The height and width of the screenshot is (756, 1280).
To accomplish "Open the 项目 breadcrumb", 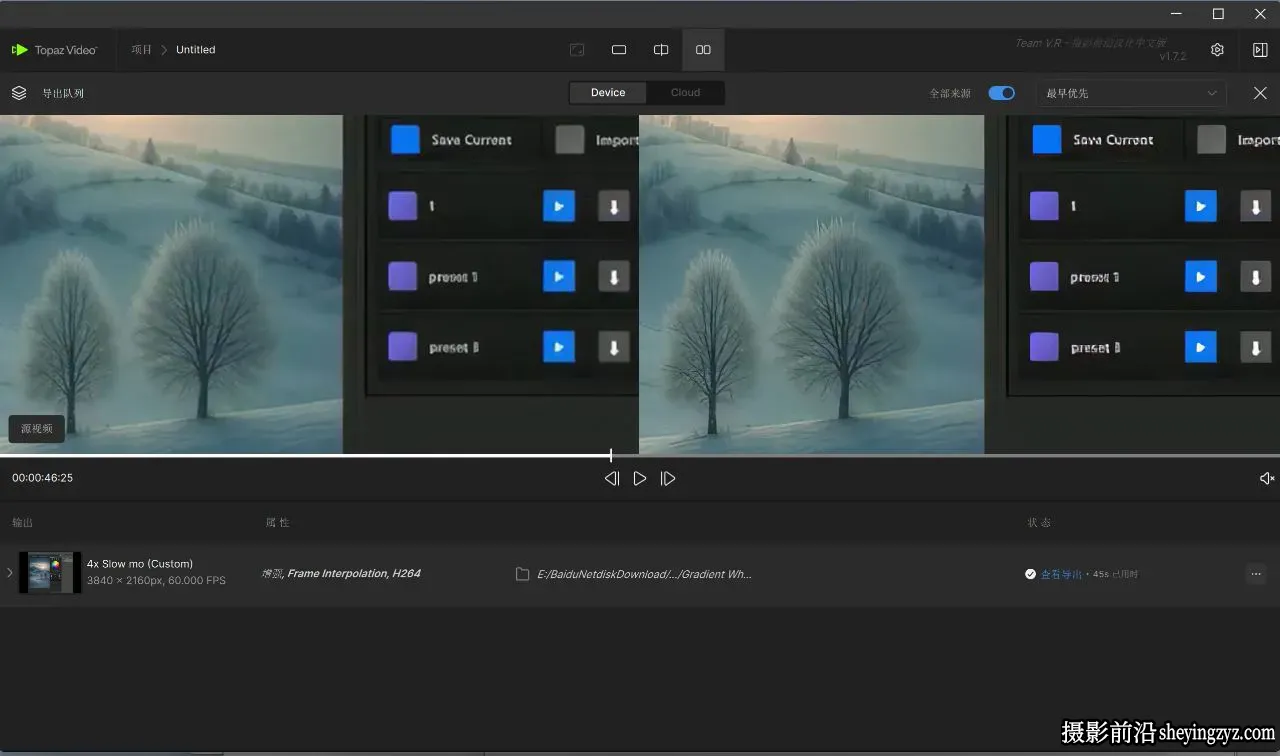I will tap(141, 50).
